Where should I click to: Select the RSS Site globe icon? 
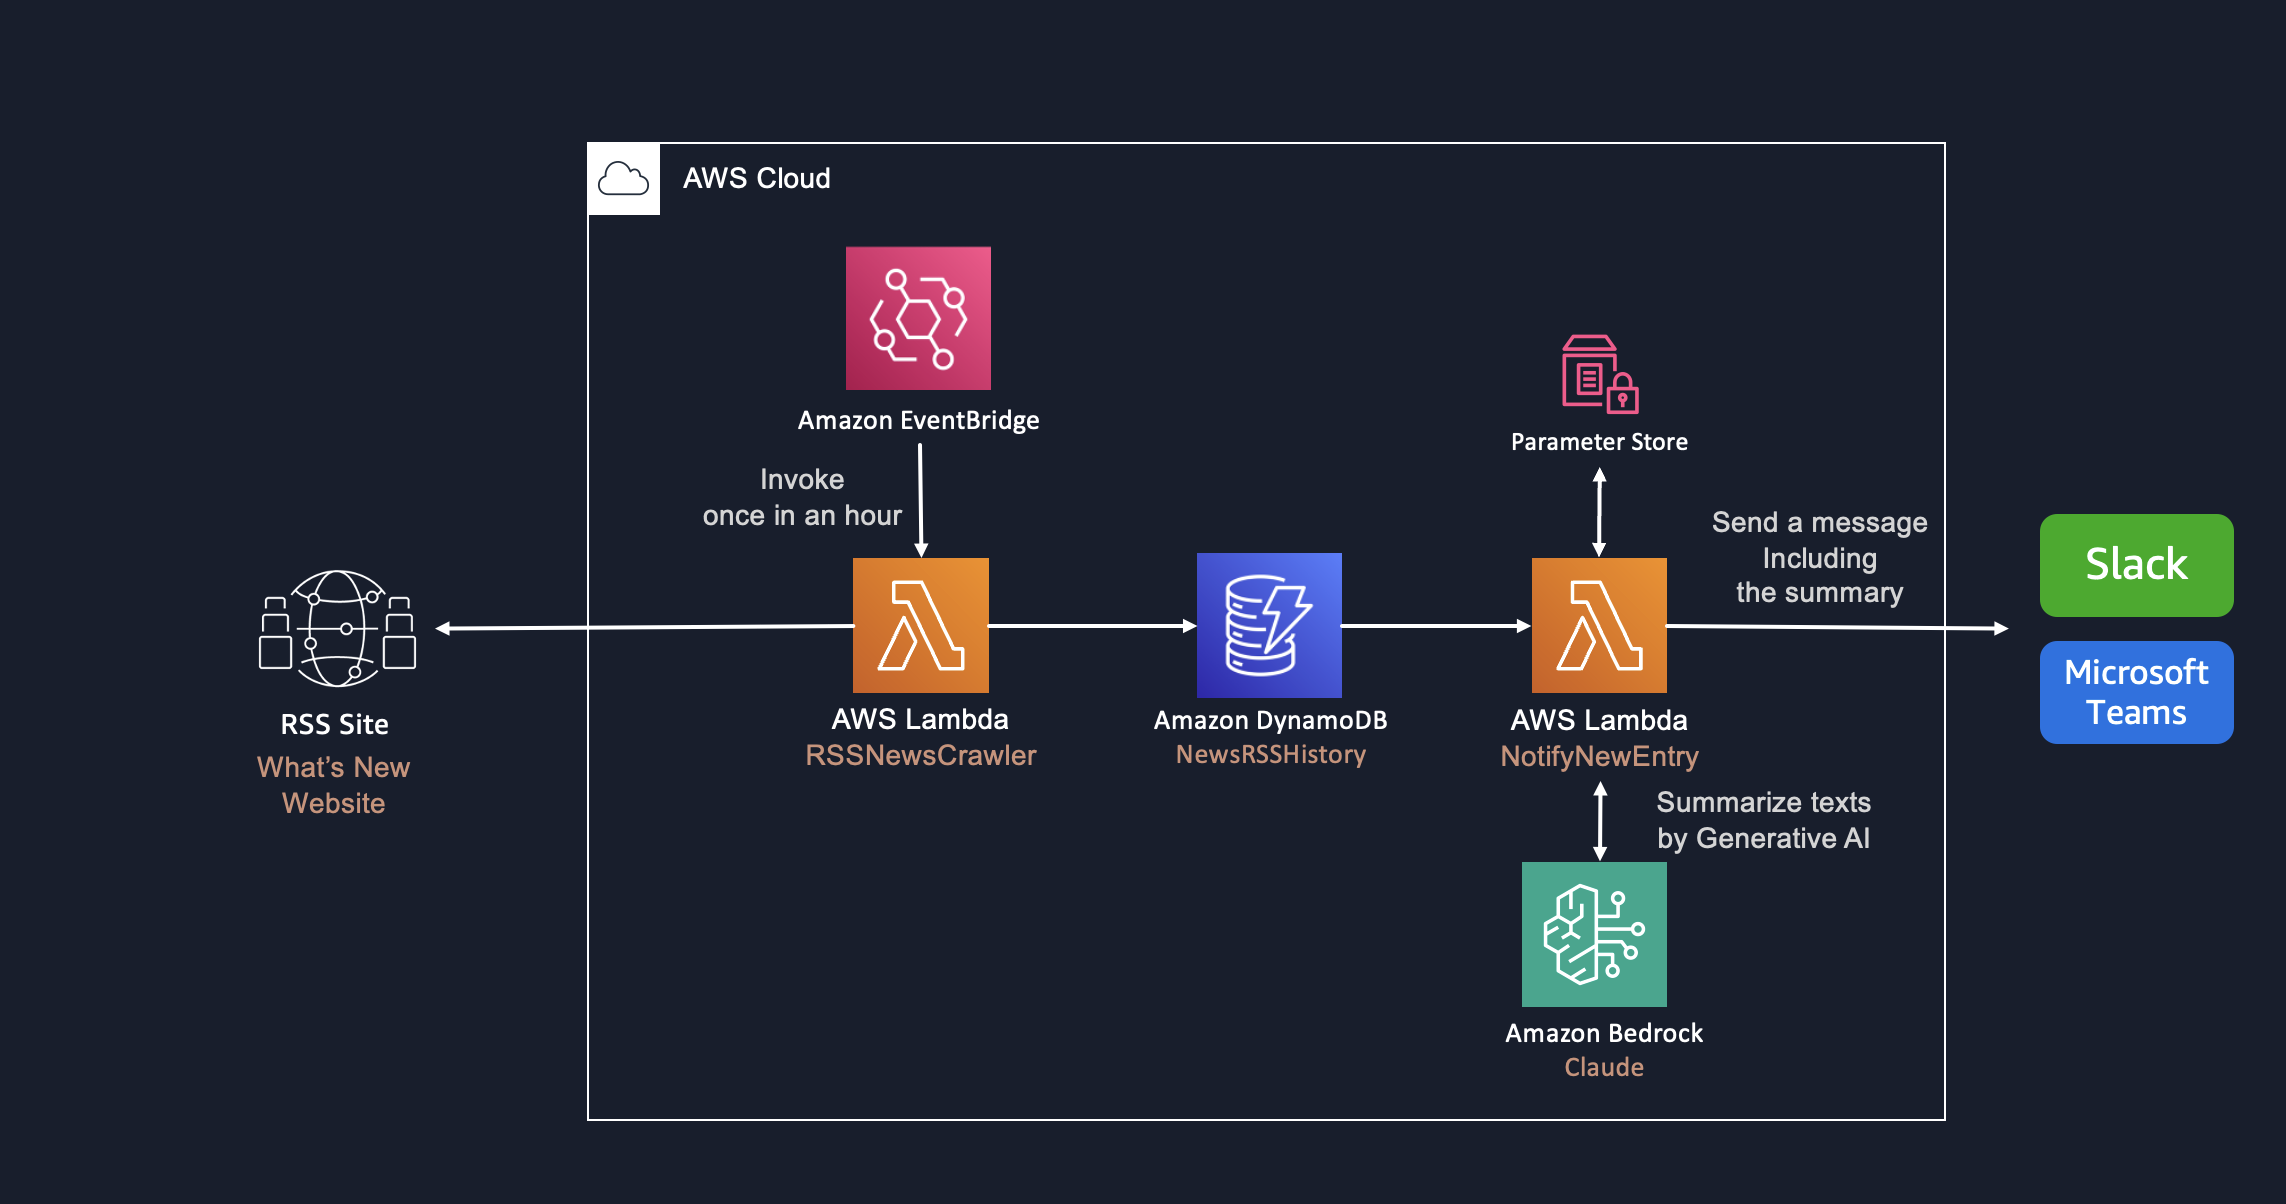pos(338,628)
